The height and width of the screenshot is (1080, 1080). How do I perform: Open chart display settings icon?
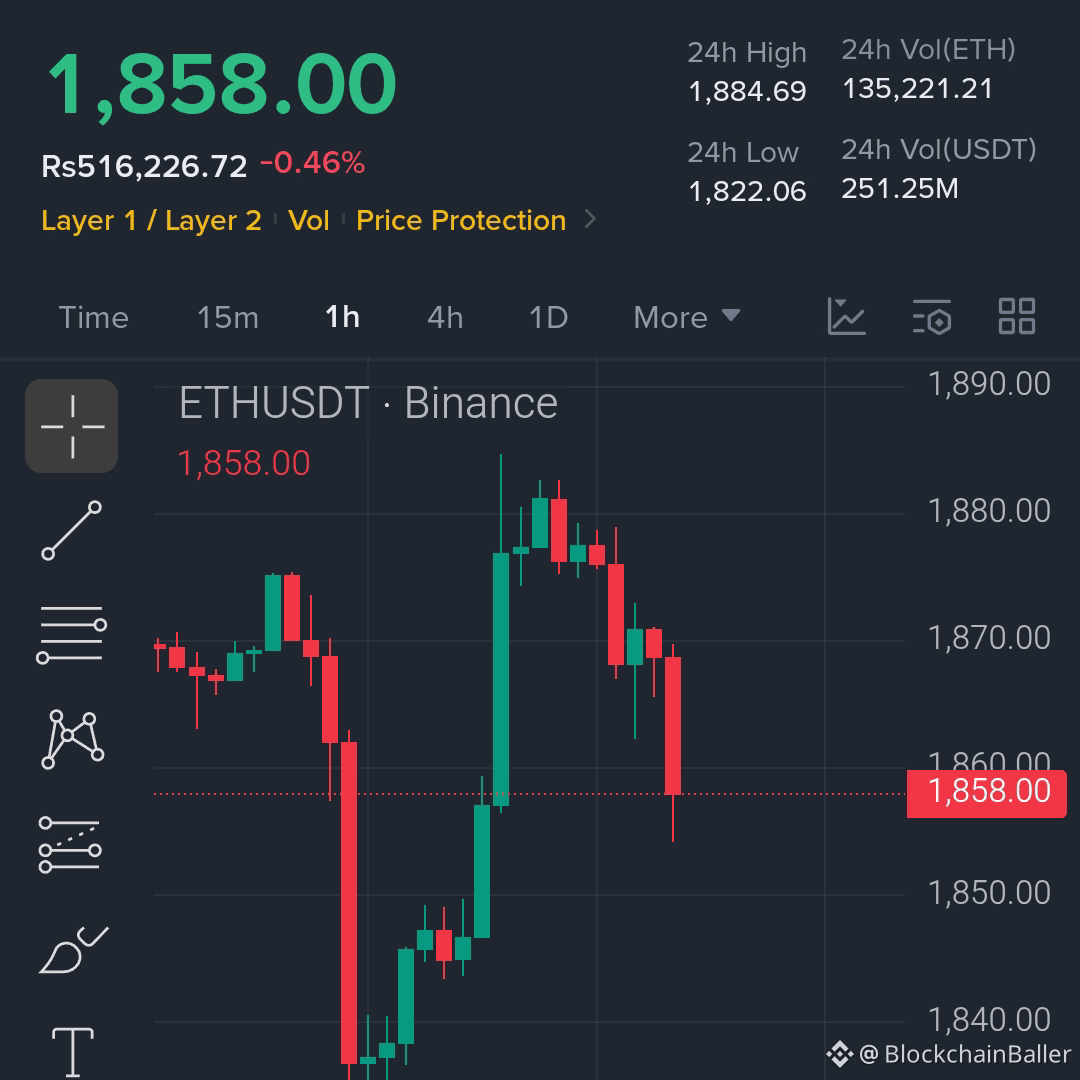pos(932,317)
